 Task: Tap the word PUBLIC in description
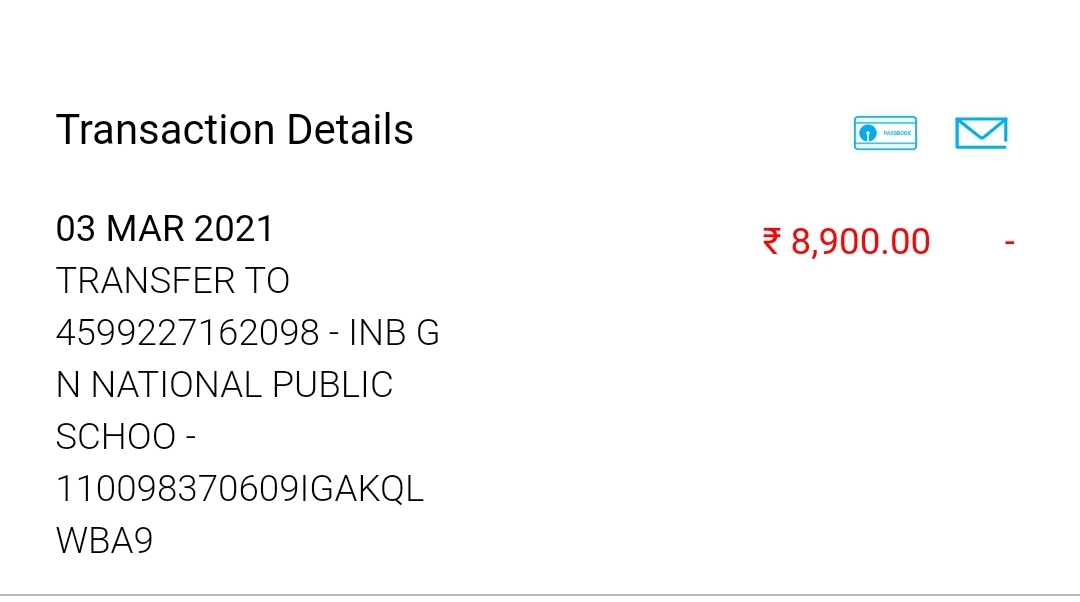[332, 385]
